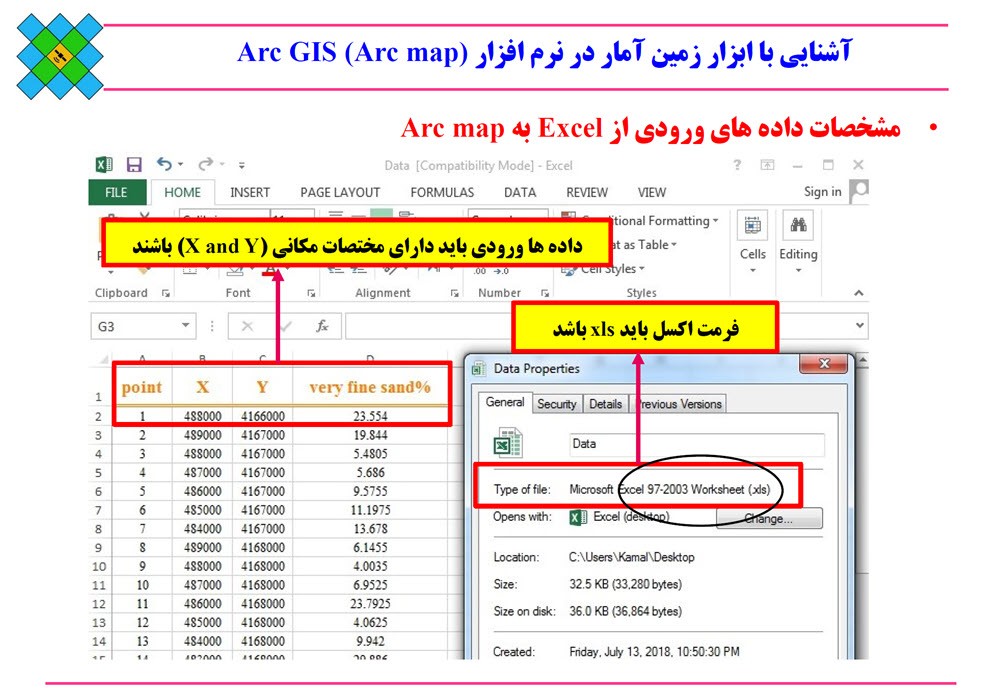The image size is (1000, 688).
Task: Click the Undo arrow icon
Action: point(165,165)
